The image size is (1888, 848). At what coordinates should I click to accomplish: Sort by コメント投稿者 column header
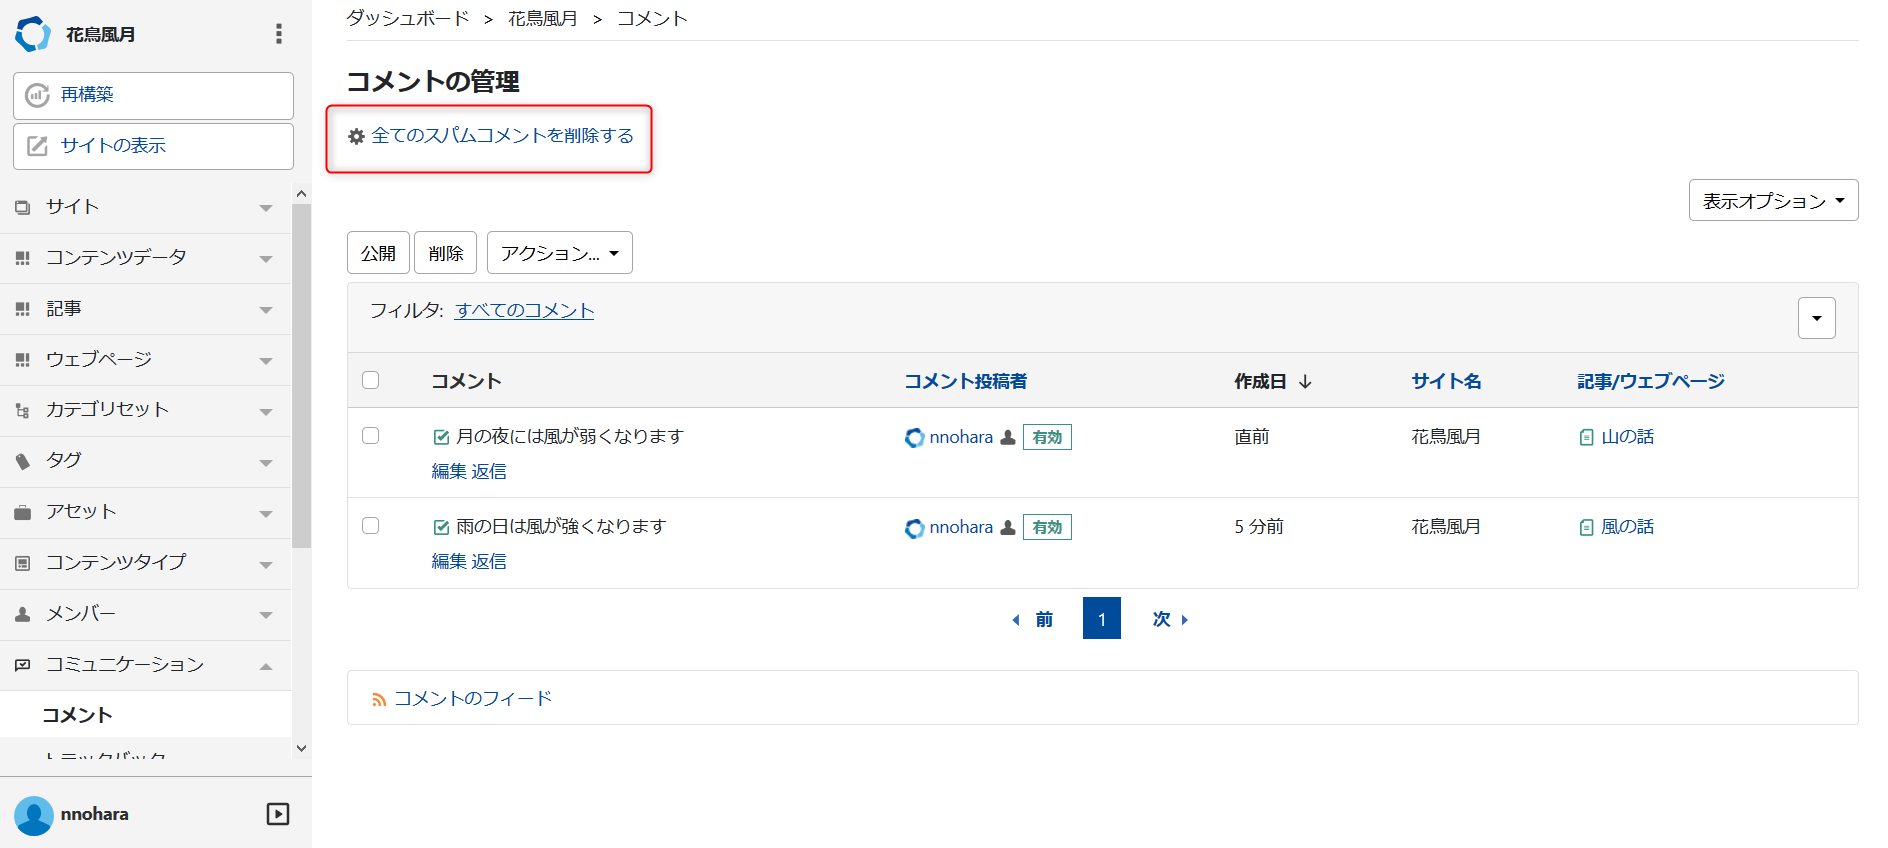[965, 381]
